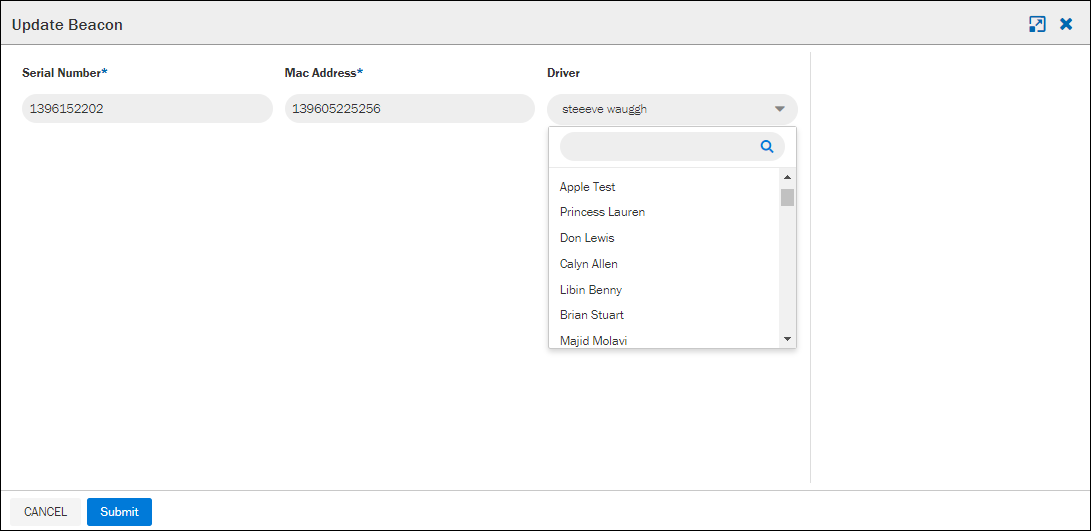Click the driver list scroll down arrow

[788, 339]
